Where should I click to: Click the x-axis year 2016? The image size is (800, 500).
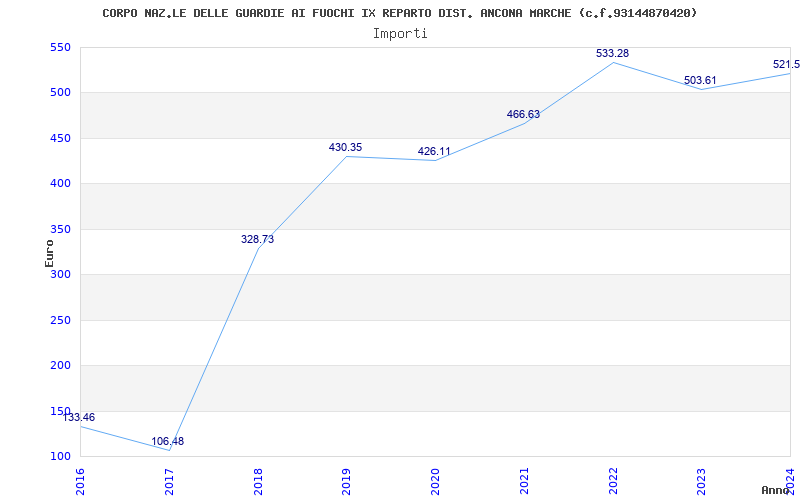pos(81,482)
